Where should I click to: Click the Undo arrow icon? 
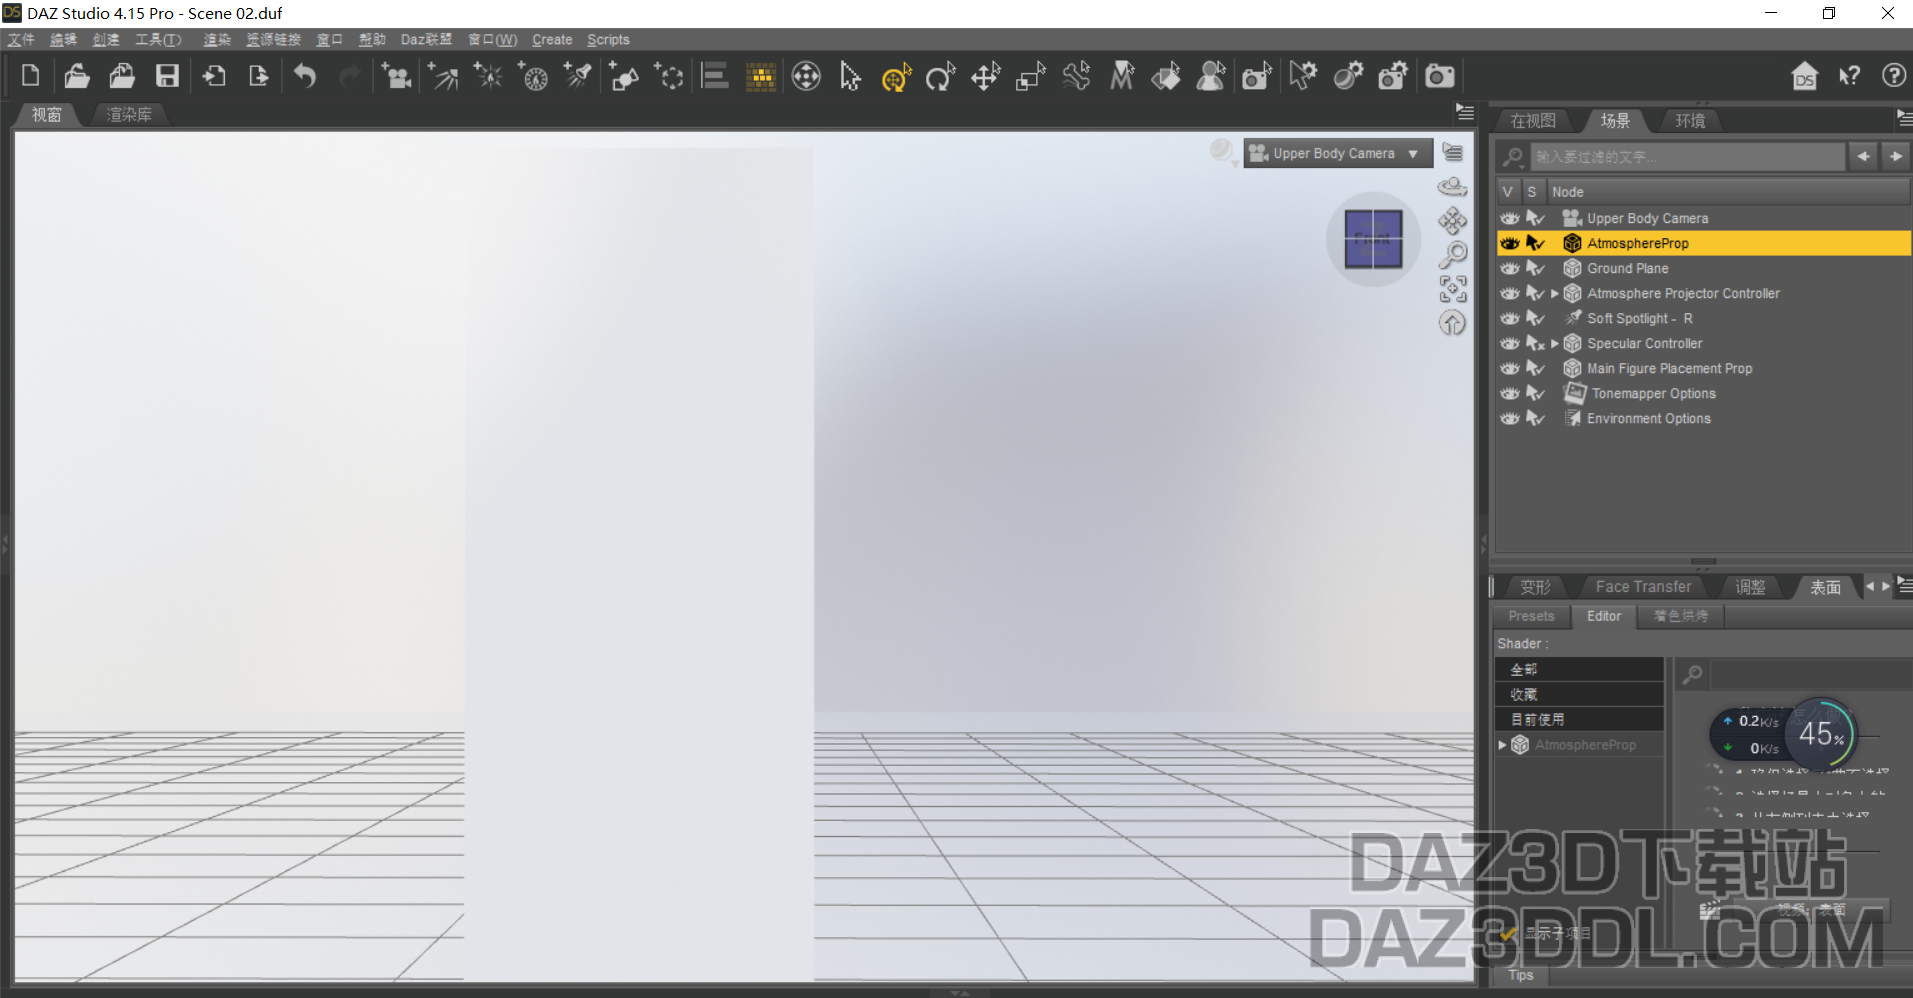[x=305, y=76]
